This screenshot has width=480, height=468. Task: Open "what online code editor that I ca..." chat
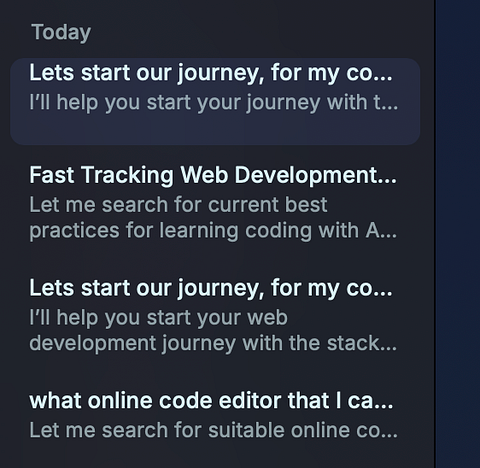click(x=211, y=401)
